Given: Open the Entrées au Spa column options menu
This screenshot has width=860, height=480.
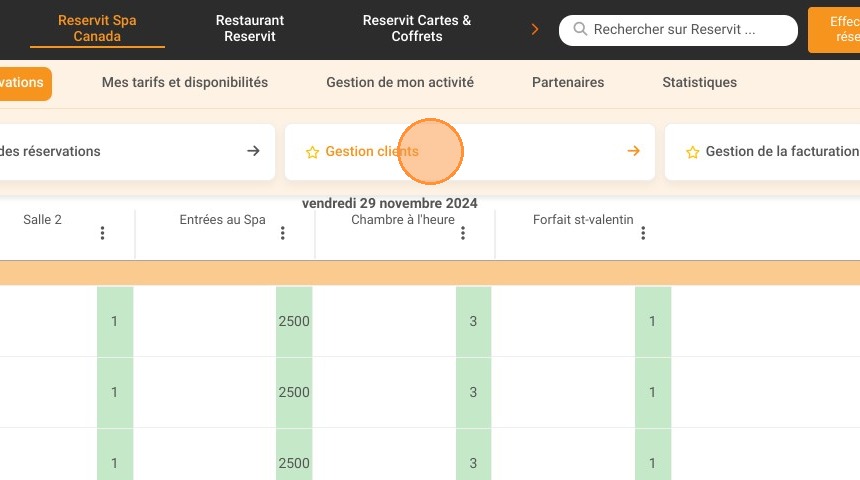Looking at the screenshot, I should (282, 233).
